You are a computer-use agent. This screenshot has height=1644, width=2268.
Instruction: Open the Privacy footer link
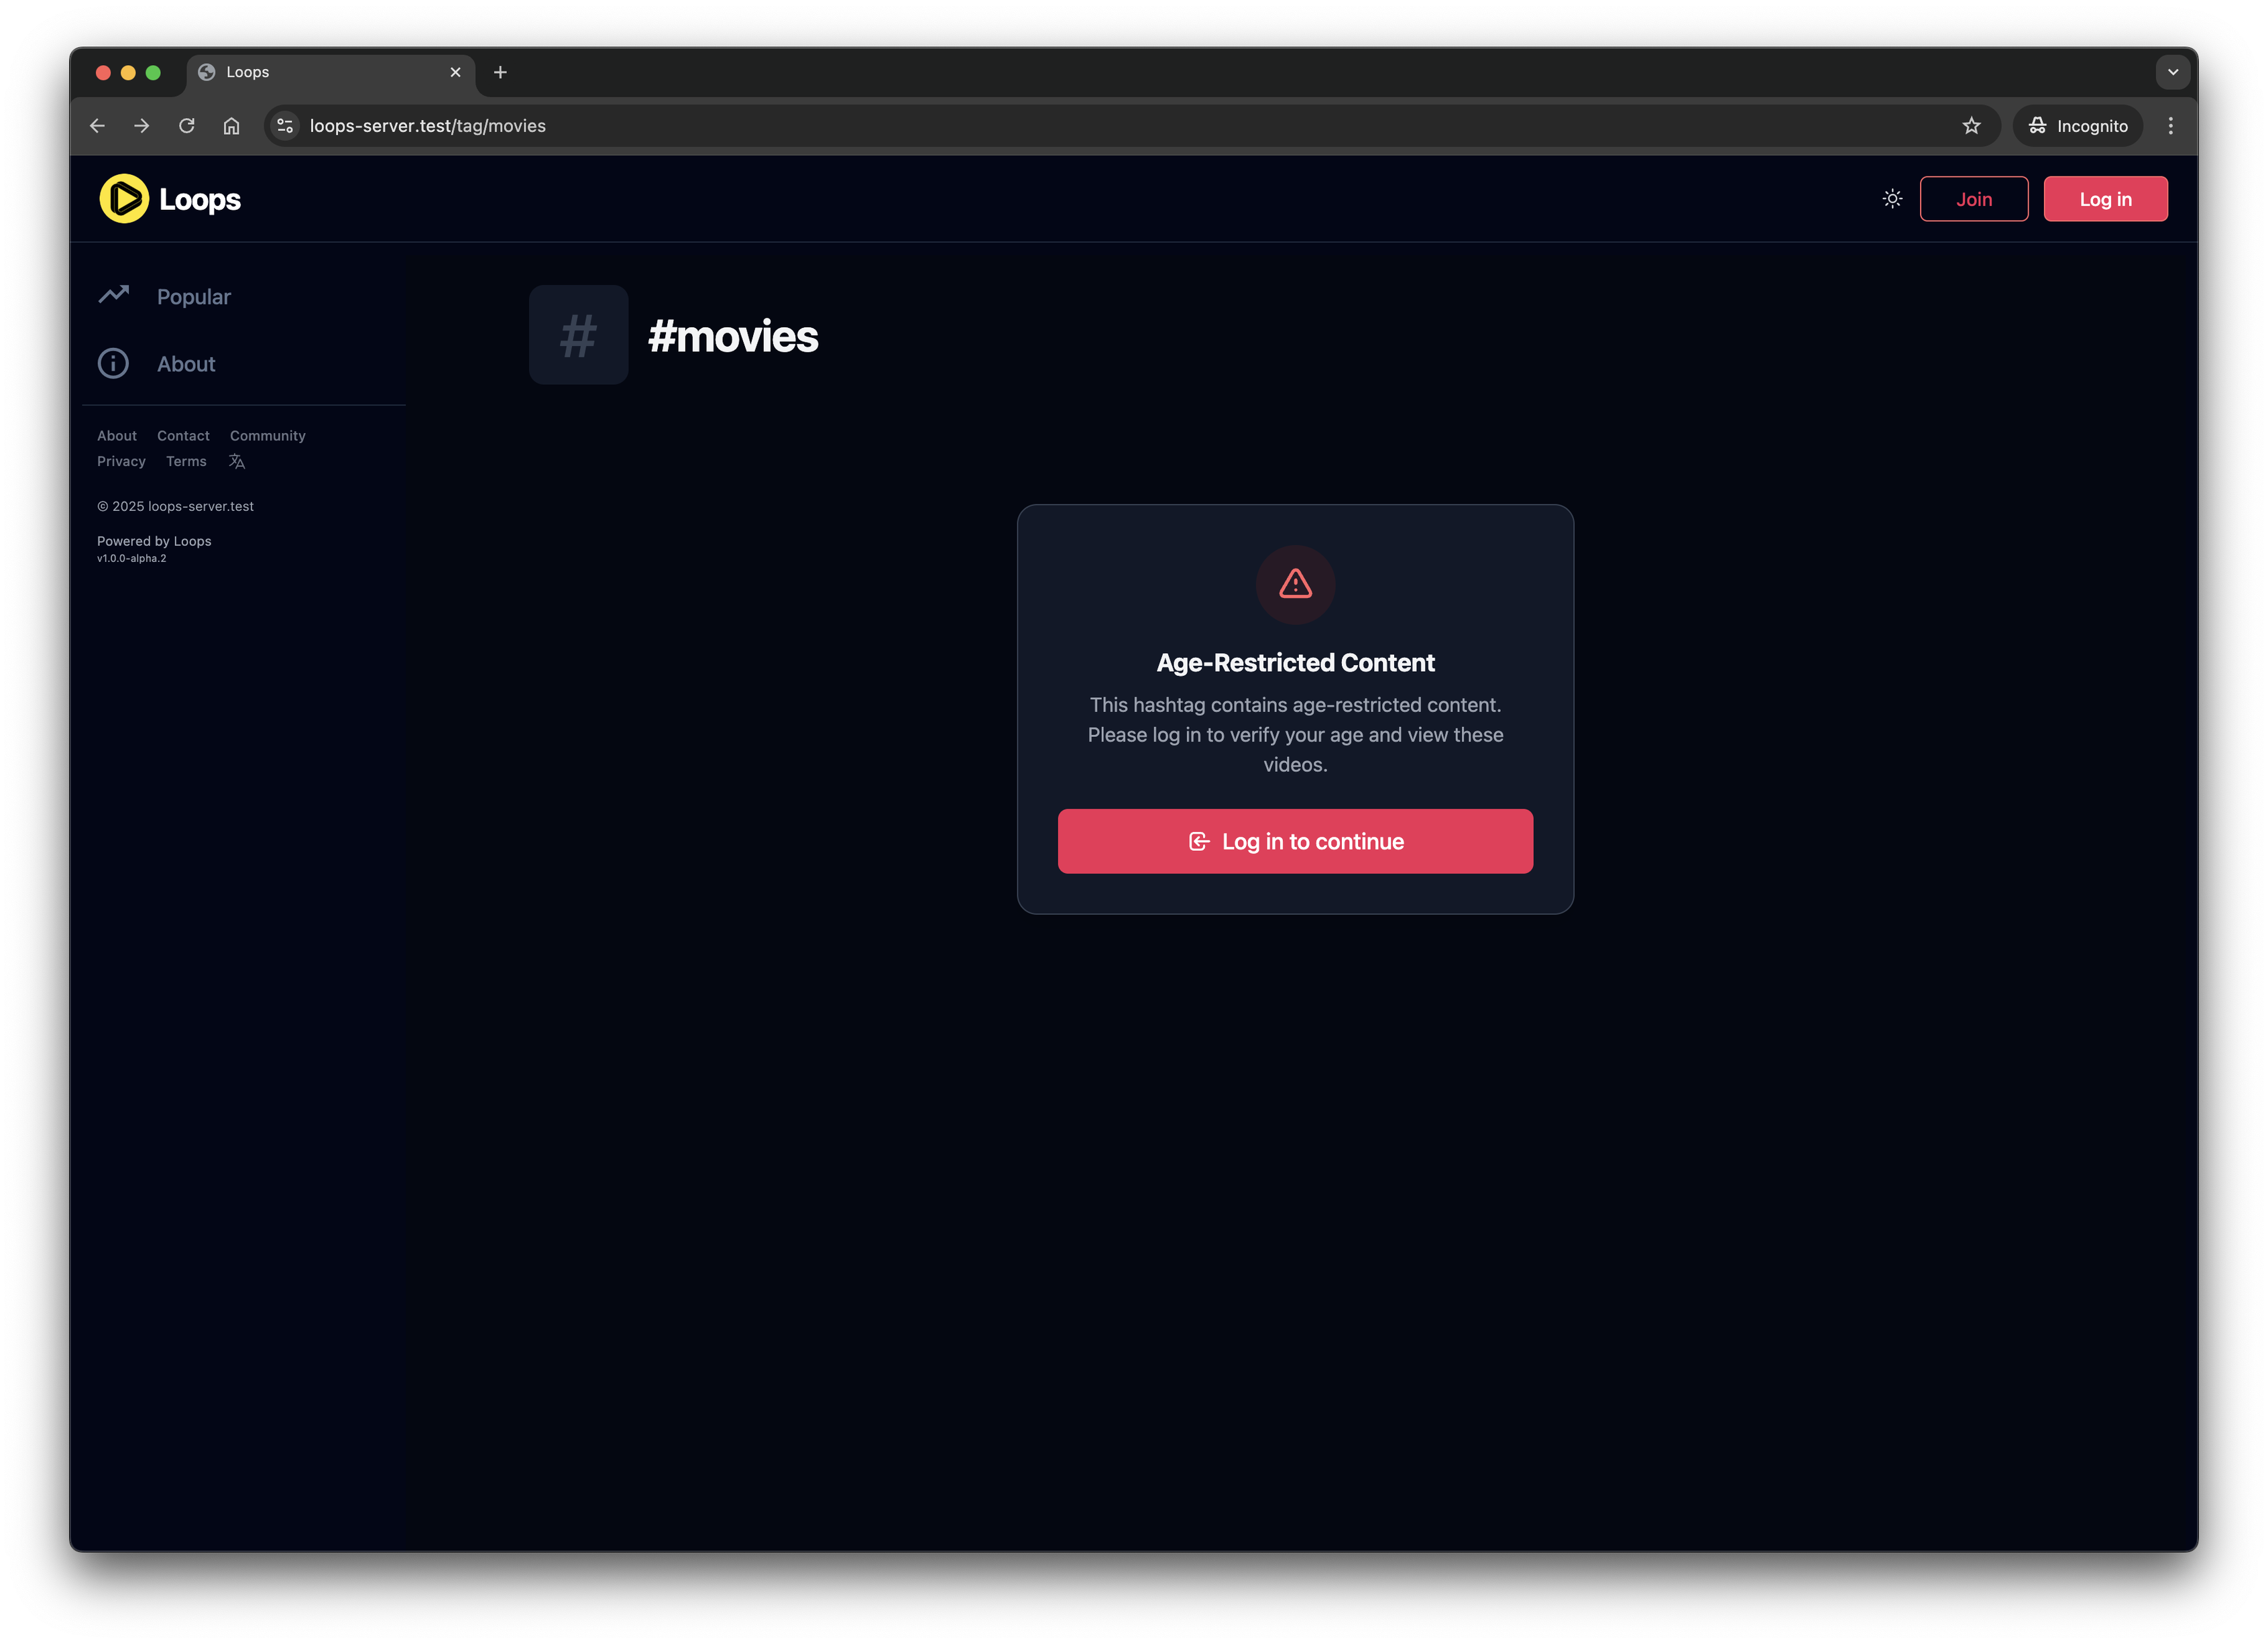coord(121,461)
